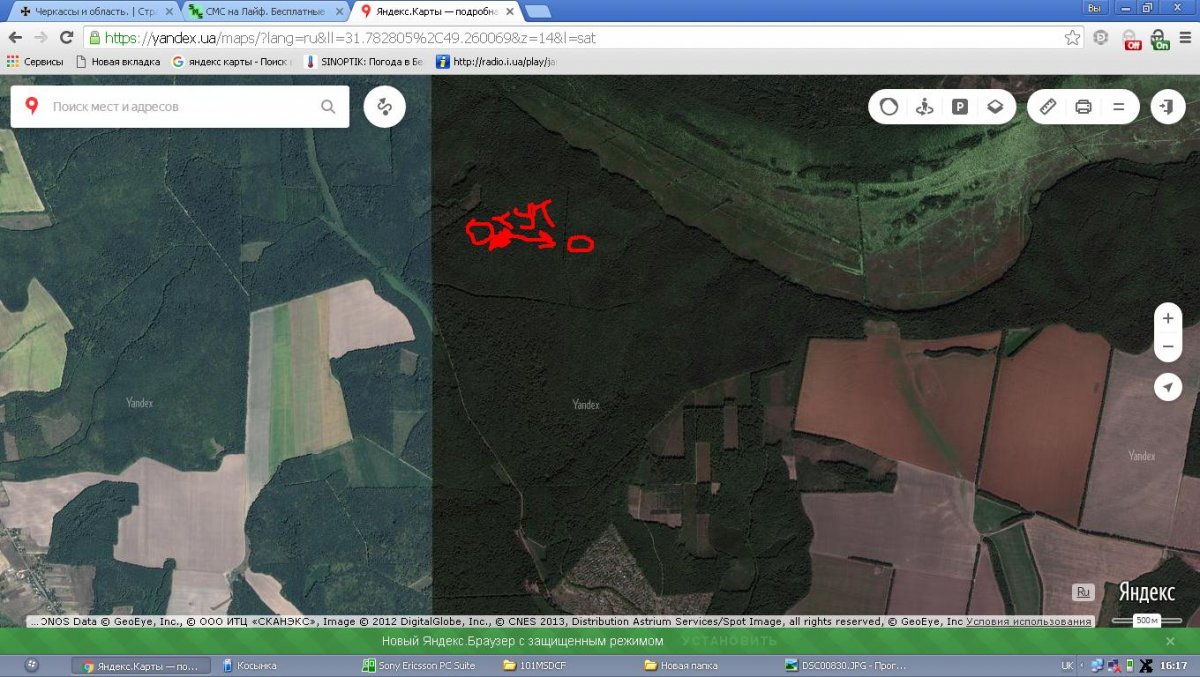The image size is (1200, 677).
Task: Select the 'Яндекс.Карты' browser tab
Action: point(436,11)
